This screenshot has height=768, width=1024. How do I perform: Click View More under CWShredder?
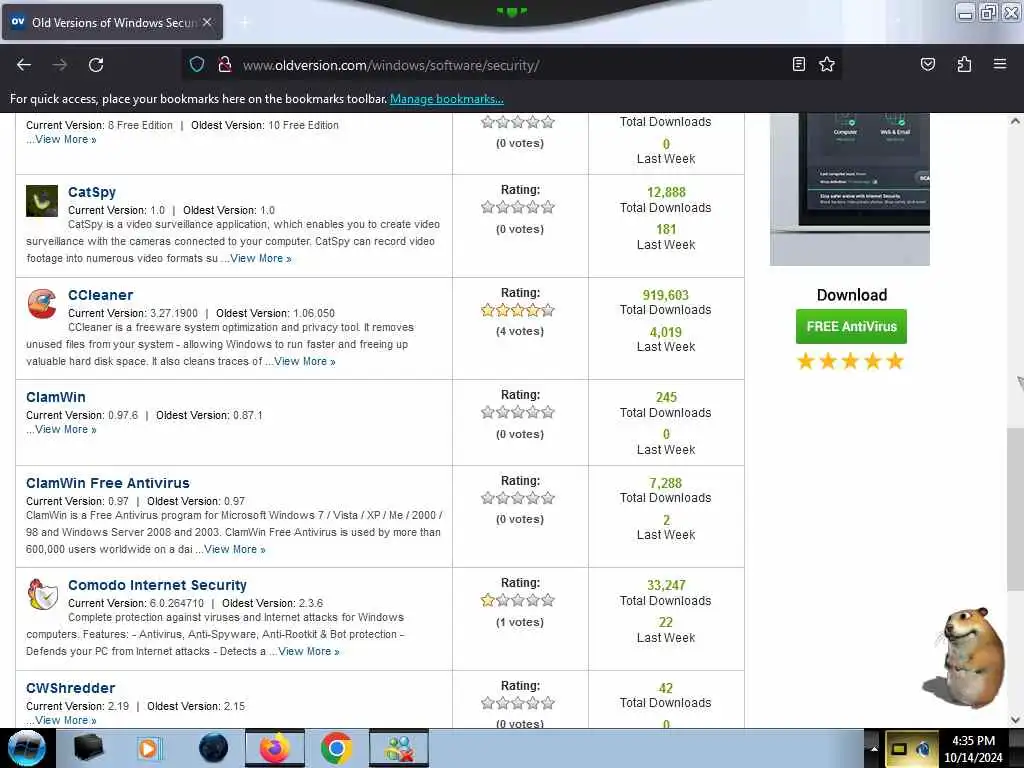click(65, 720)
